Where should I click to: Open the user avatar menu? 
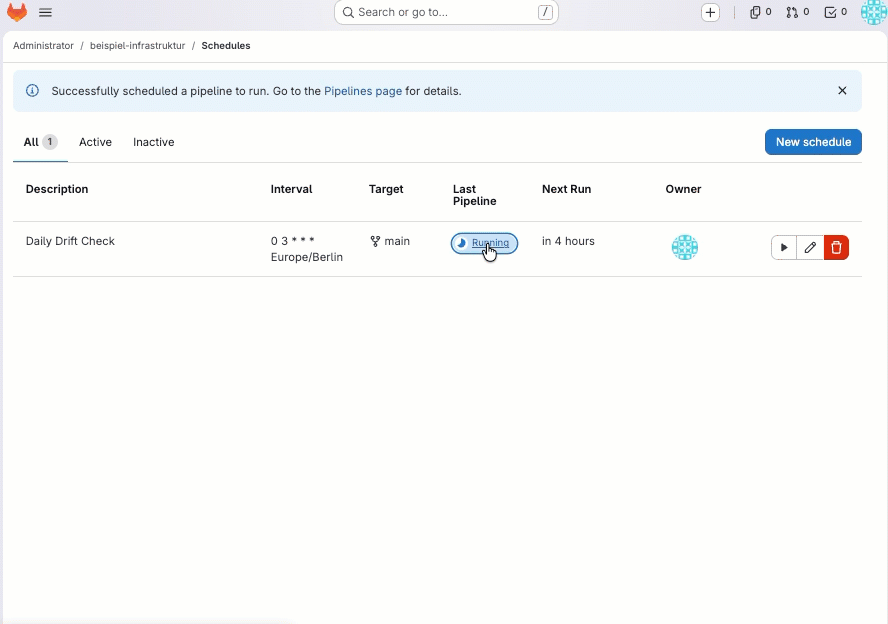click(873, 12)
